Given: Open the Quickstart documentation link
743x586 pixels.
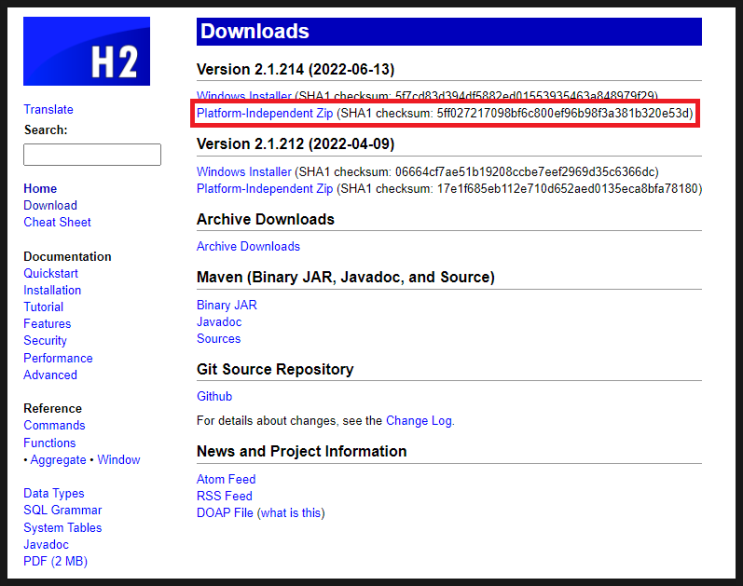Looking at the screenshot, I should click(51, 273).
